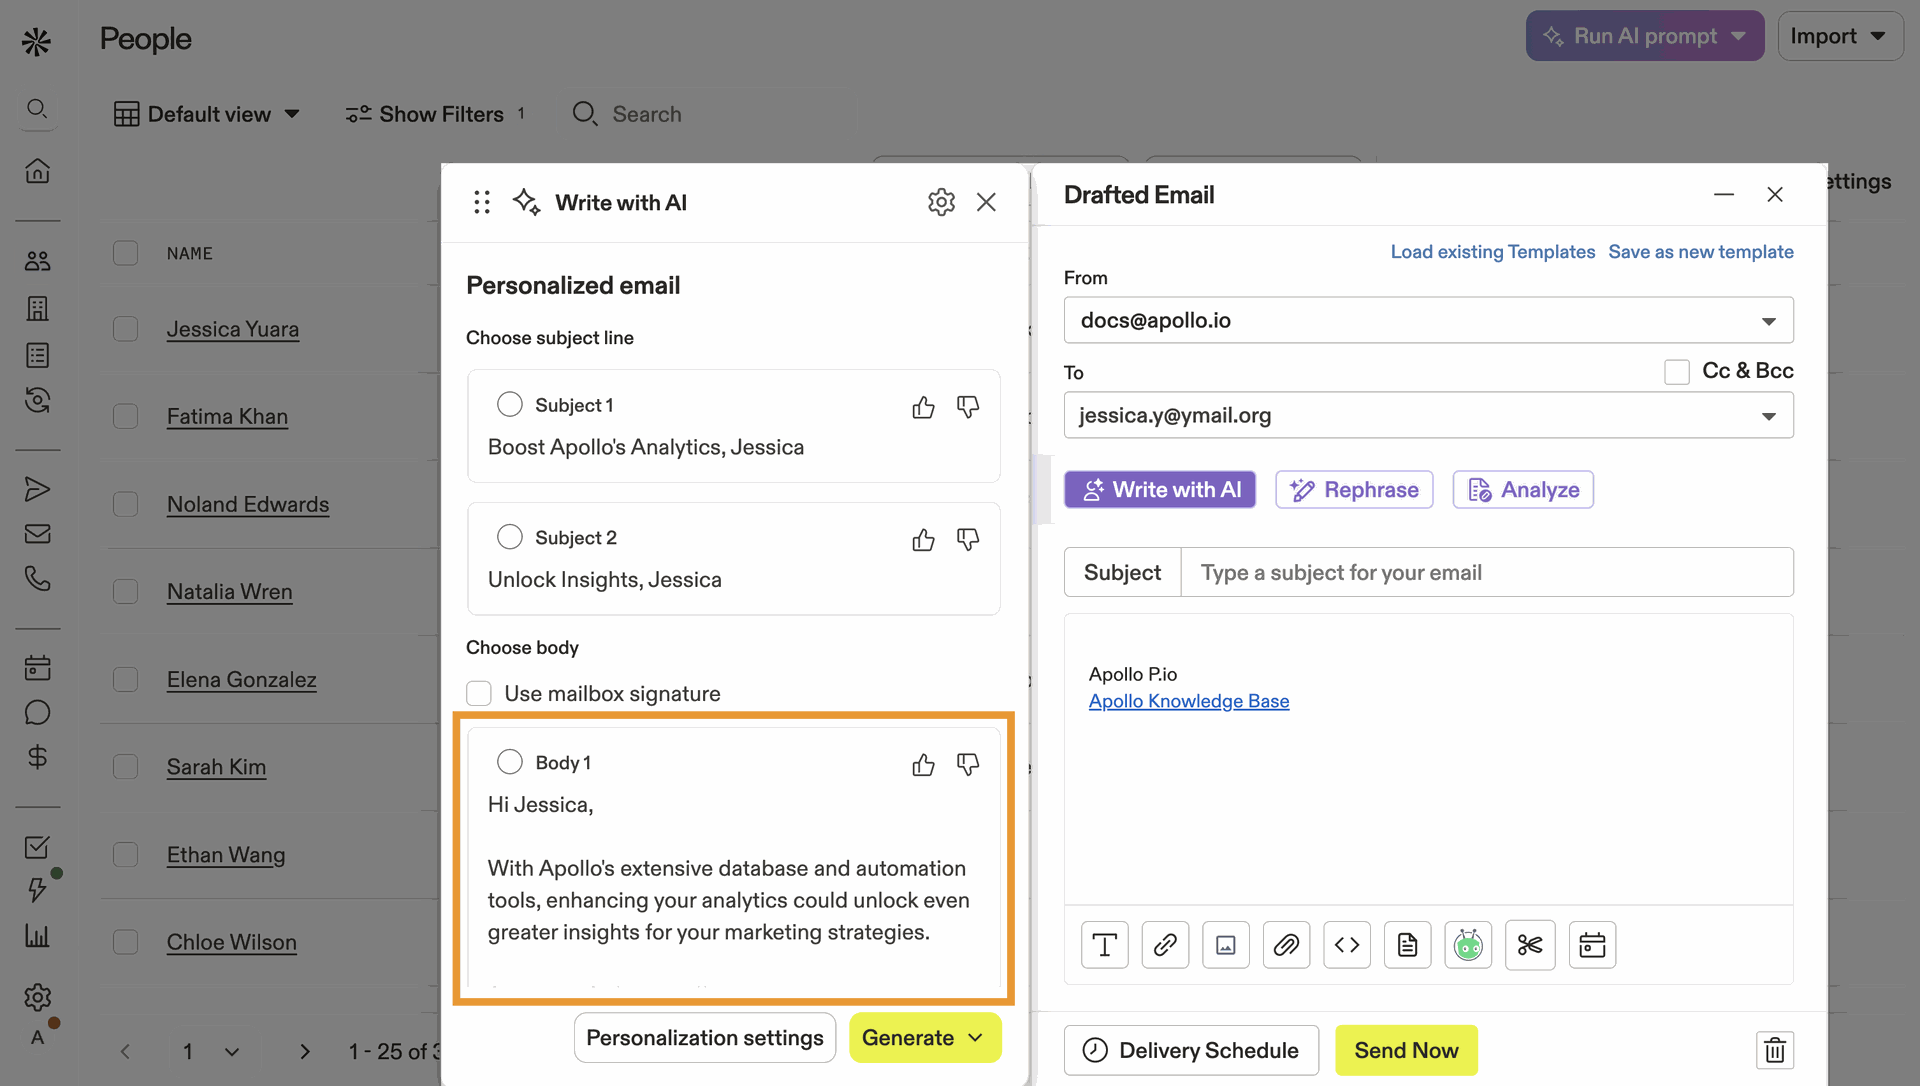Image resolution: width=1920 pixels, height=1086 pixels.
Task: Give thumbs up to Subject 1
Action: pyautogui.click(x=923, y=407)
